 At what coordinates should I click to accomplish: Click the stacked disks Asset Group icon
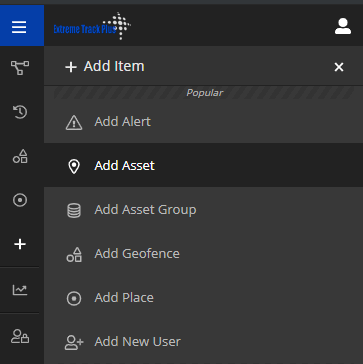click(x=74, y=210)
